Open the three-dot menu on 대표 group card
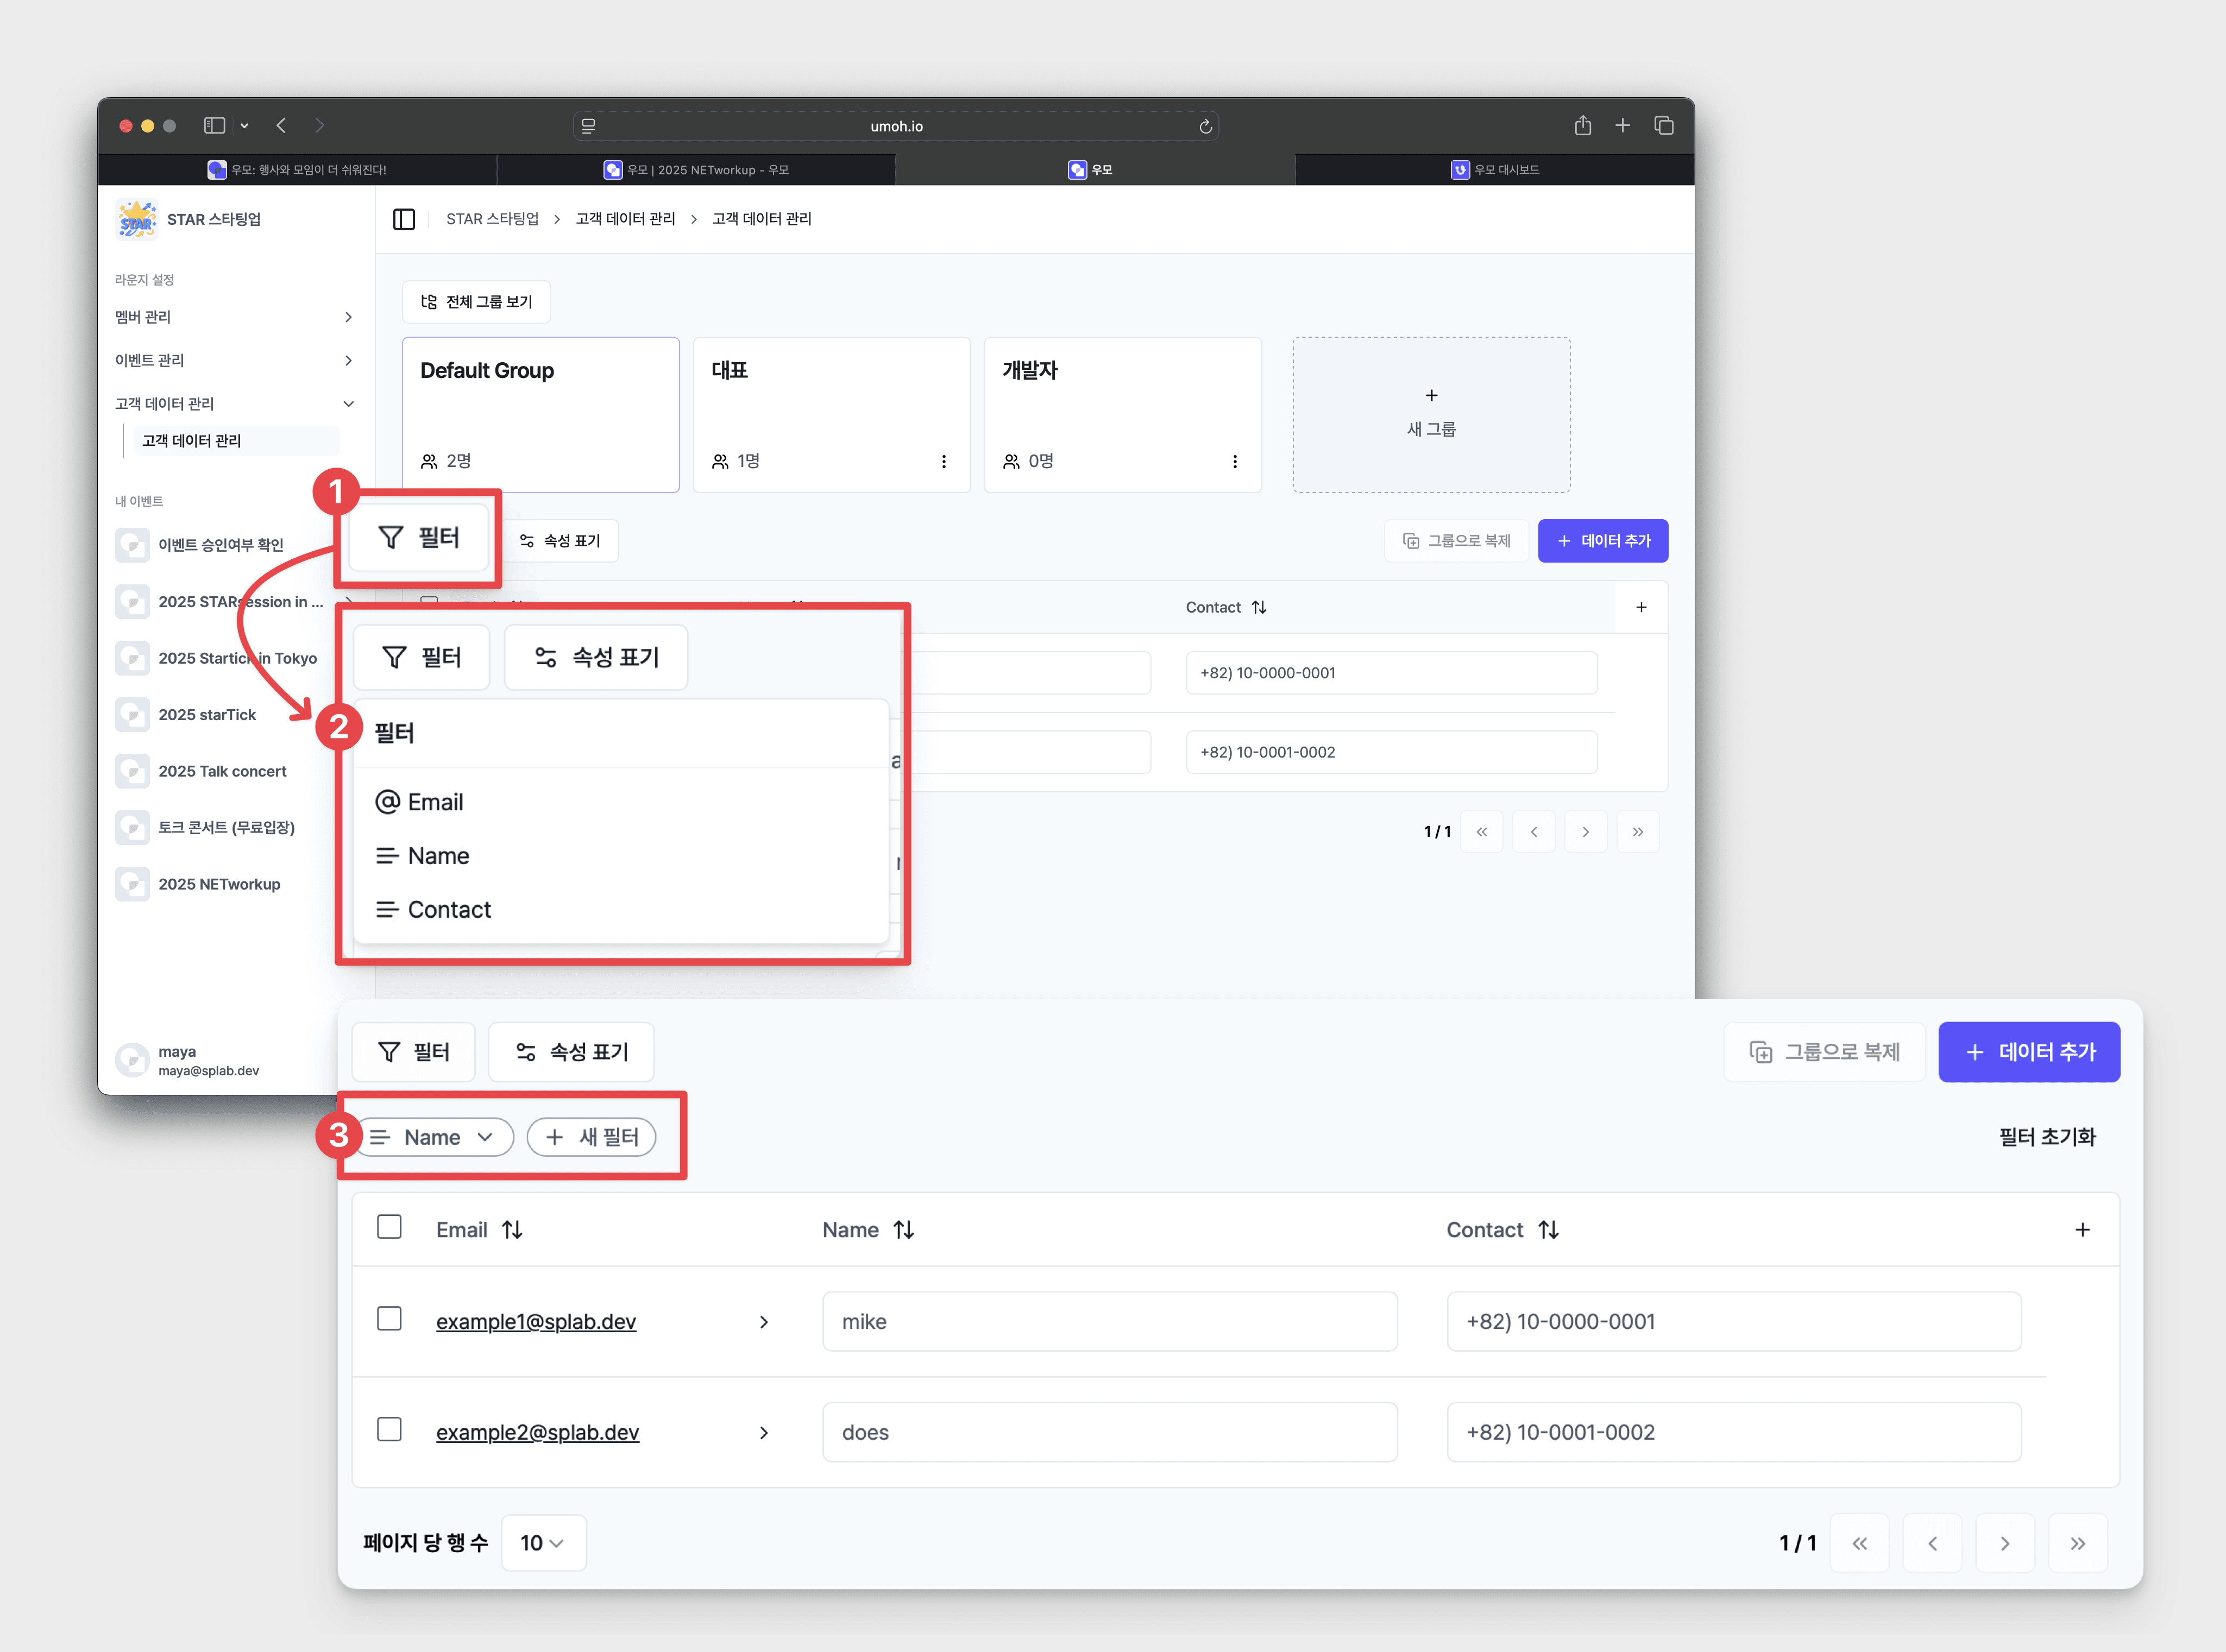The height and width of the screenshot is (1652, 2226). (943, 461)
